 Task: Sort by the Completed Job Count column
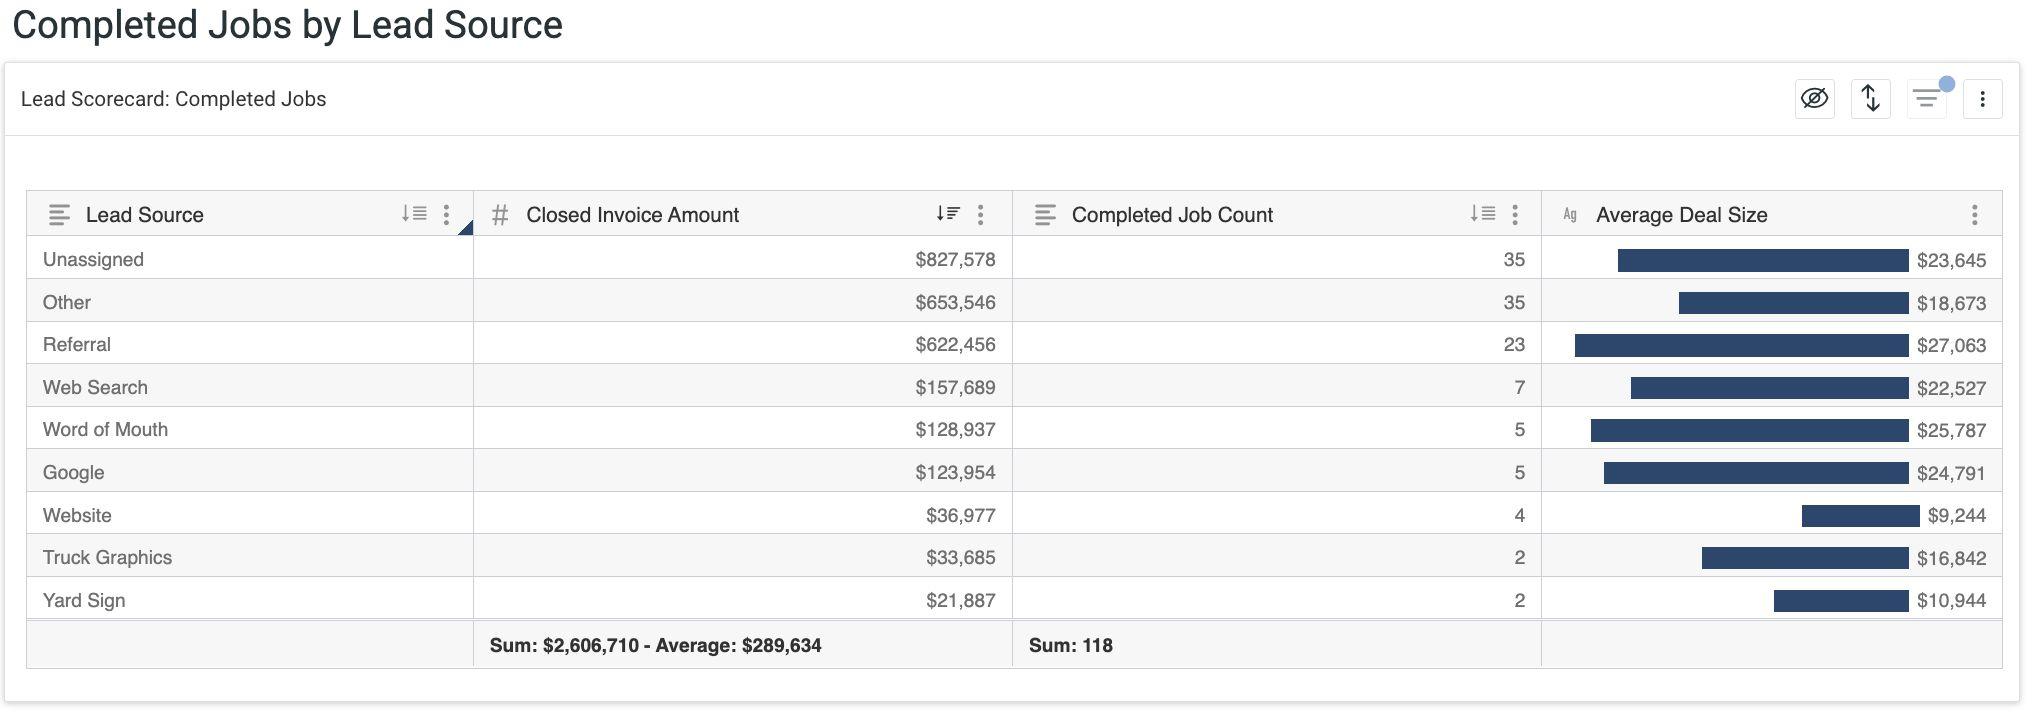[1482, 214]
